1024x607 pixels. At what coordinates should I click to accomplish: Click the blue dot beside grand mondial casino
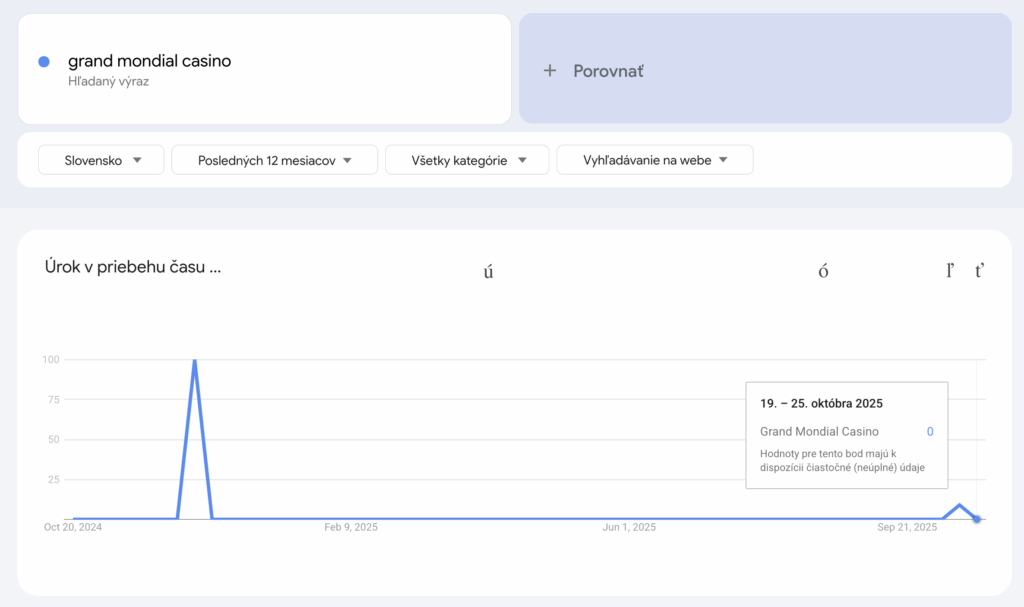(x=44, y=62)
